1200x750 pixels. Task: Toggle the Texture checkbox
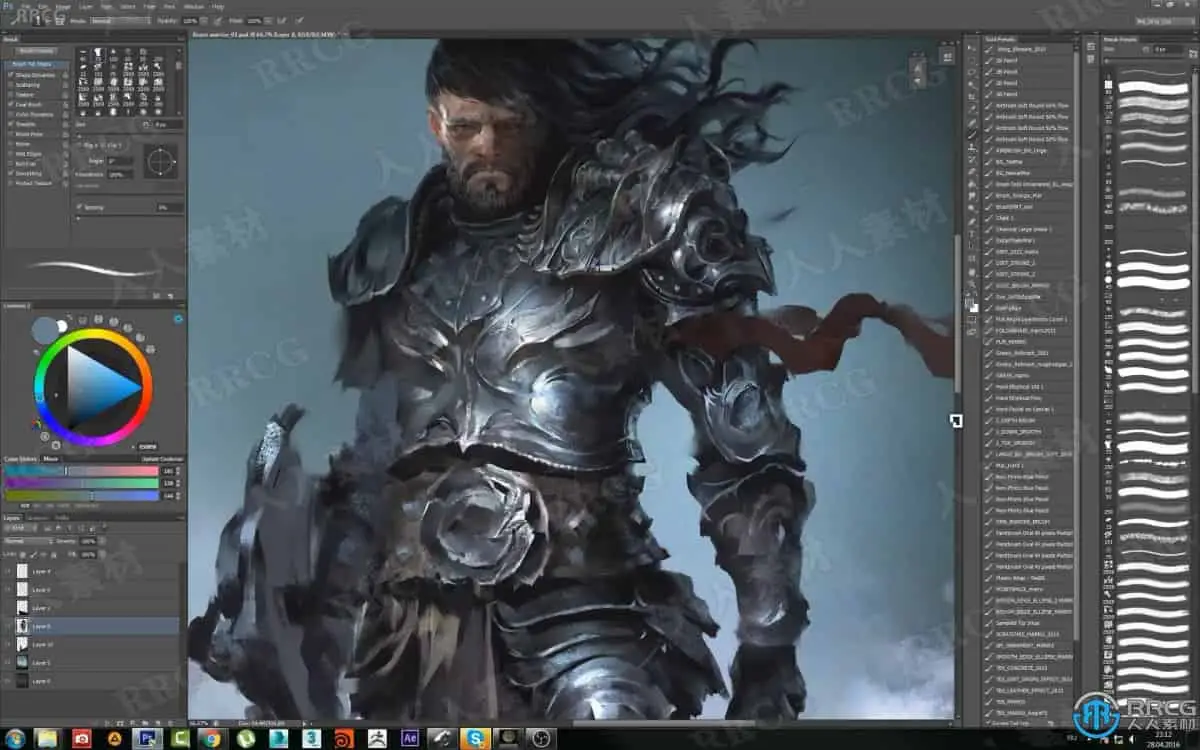click(x=10, y=94)
